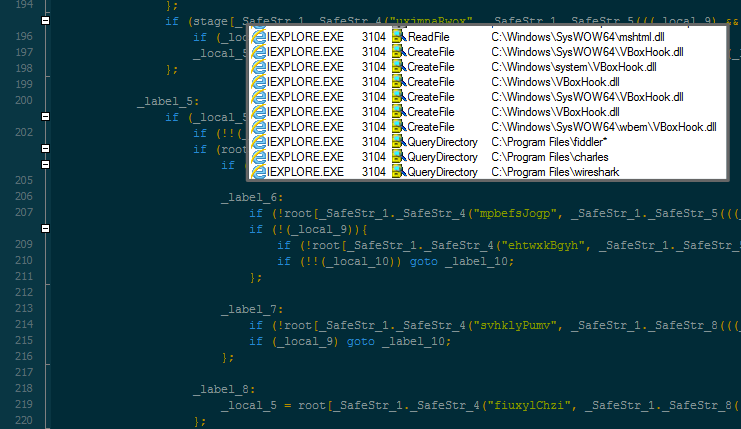Click the ReadFile operation icon
Image resolution: width=741 pixels, height=429 pixels.
pos(398,37)
